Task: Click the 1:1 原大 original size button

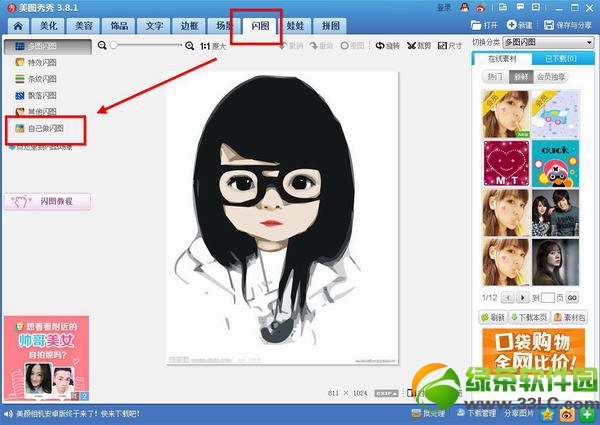Action: pos(213,46)
